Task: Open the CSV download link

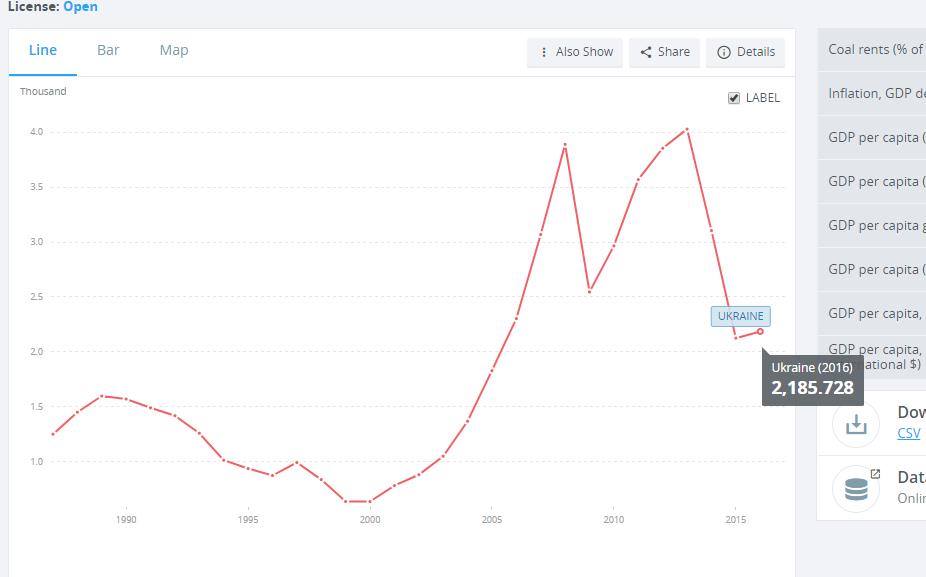Action: 909,433
